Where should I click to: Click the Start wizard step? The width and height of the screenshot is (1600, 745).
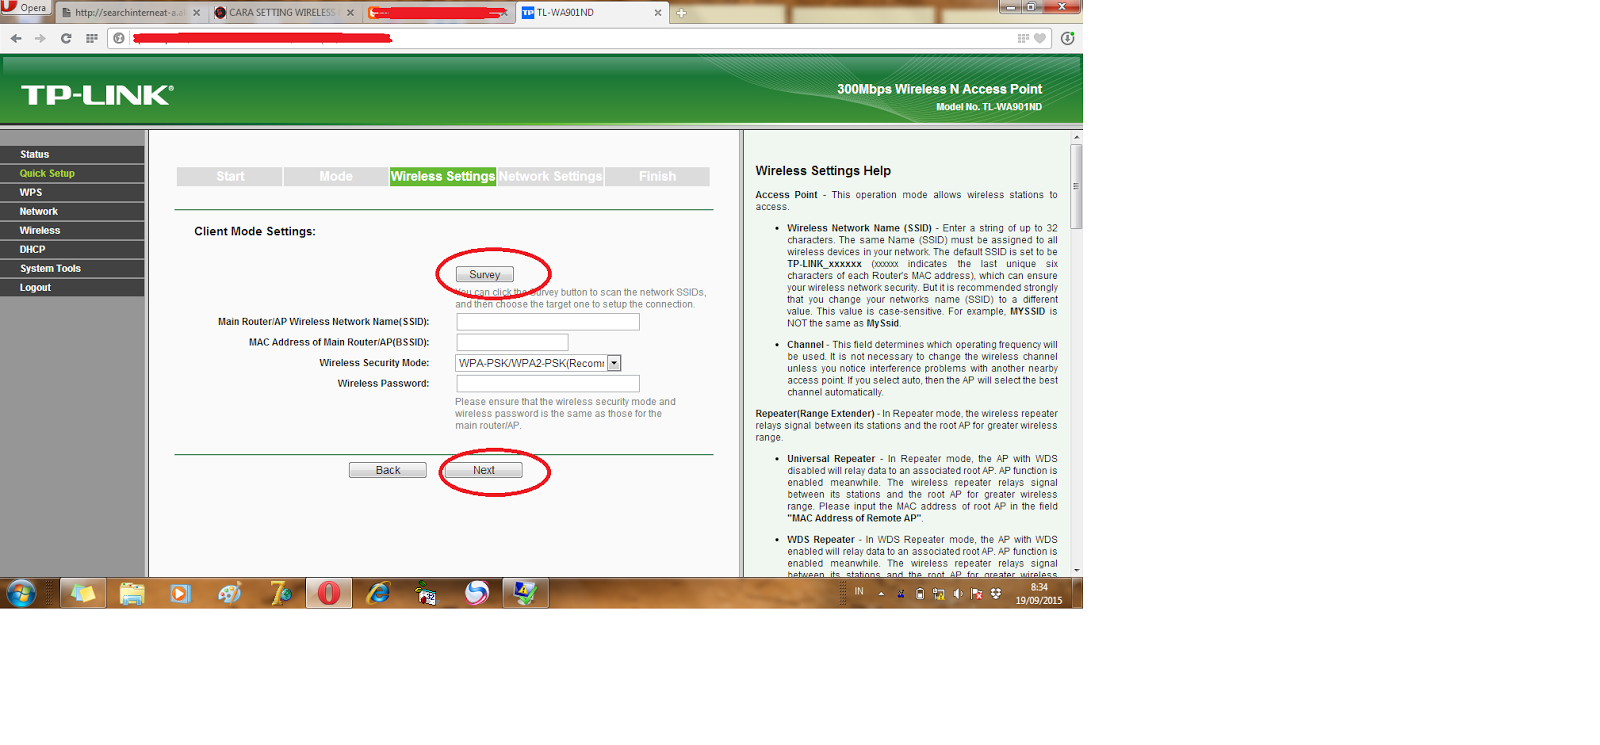(230, 176)
